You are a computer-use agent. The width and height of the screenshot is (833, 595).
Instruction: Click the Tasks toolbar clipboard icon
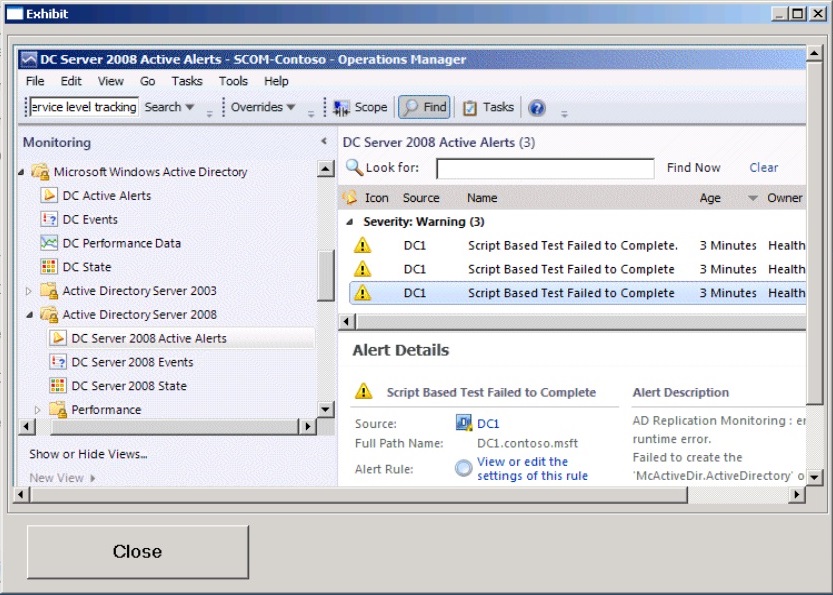click(470, 108)
